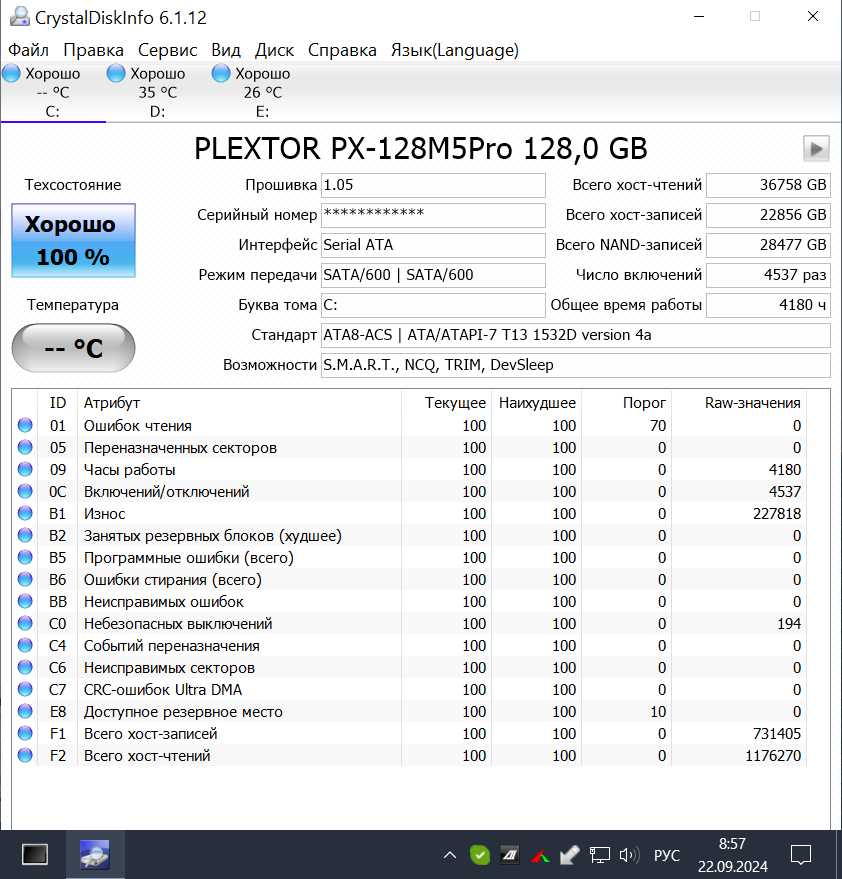Click the Наихудшее column header
This screenshot has width=842, height=879.
[x=536, y=403]
